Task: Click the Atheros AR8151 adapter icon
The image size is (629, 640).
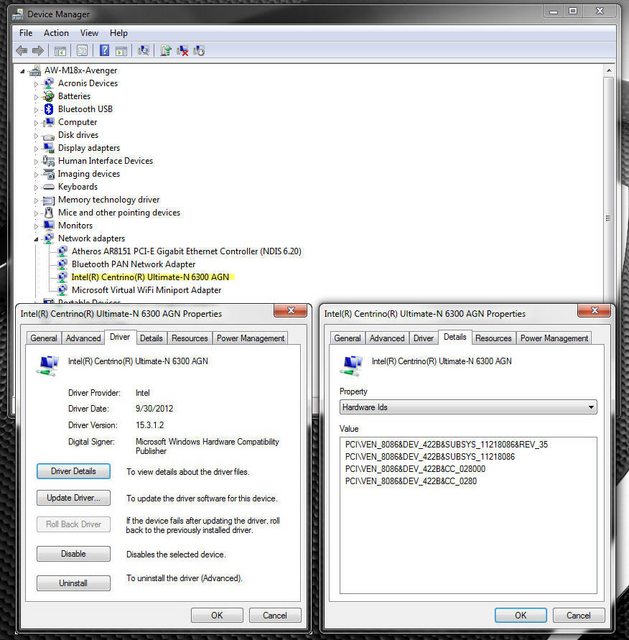Action: [x=62, y=251]
